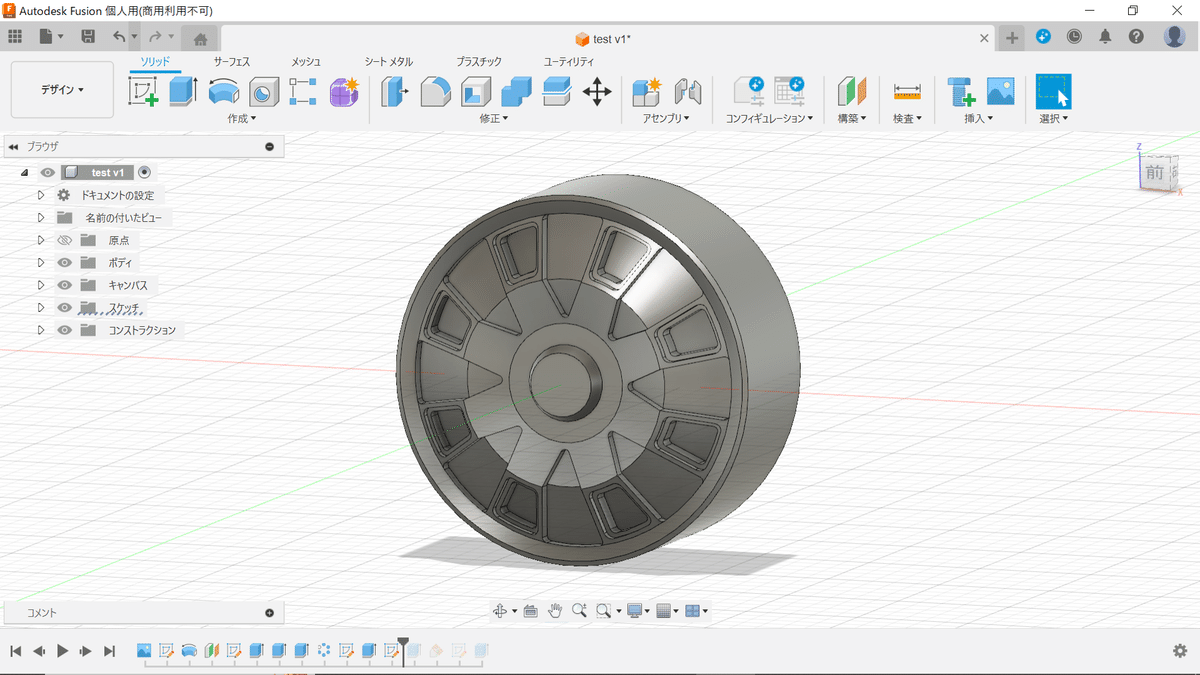Viewport: 1200px width, 675px height.
Task: Open the Job Status clock icon
Action: [1074, 37]
